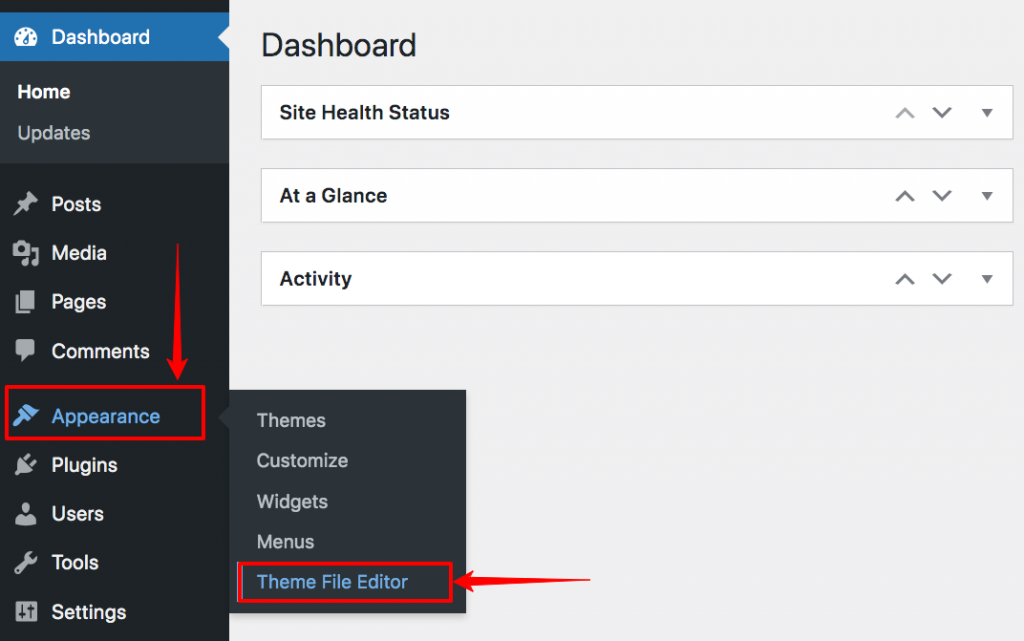Click the Posts pushpin icon

(x=25, y=204)
